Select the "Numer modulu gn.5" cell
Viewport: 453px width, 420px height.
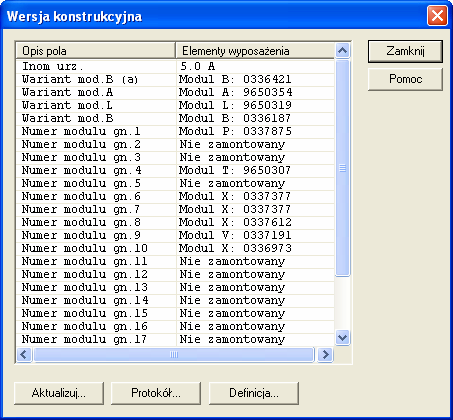click(x=96, y=183)
